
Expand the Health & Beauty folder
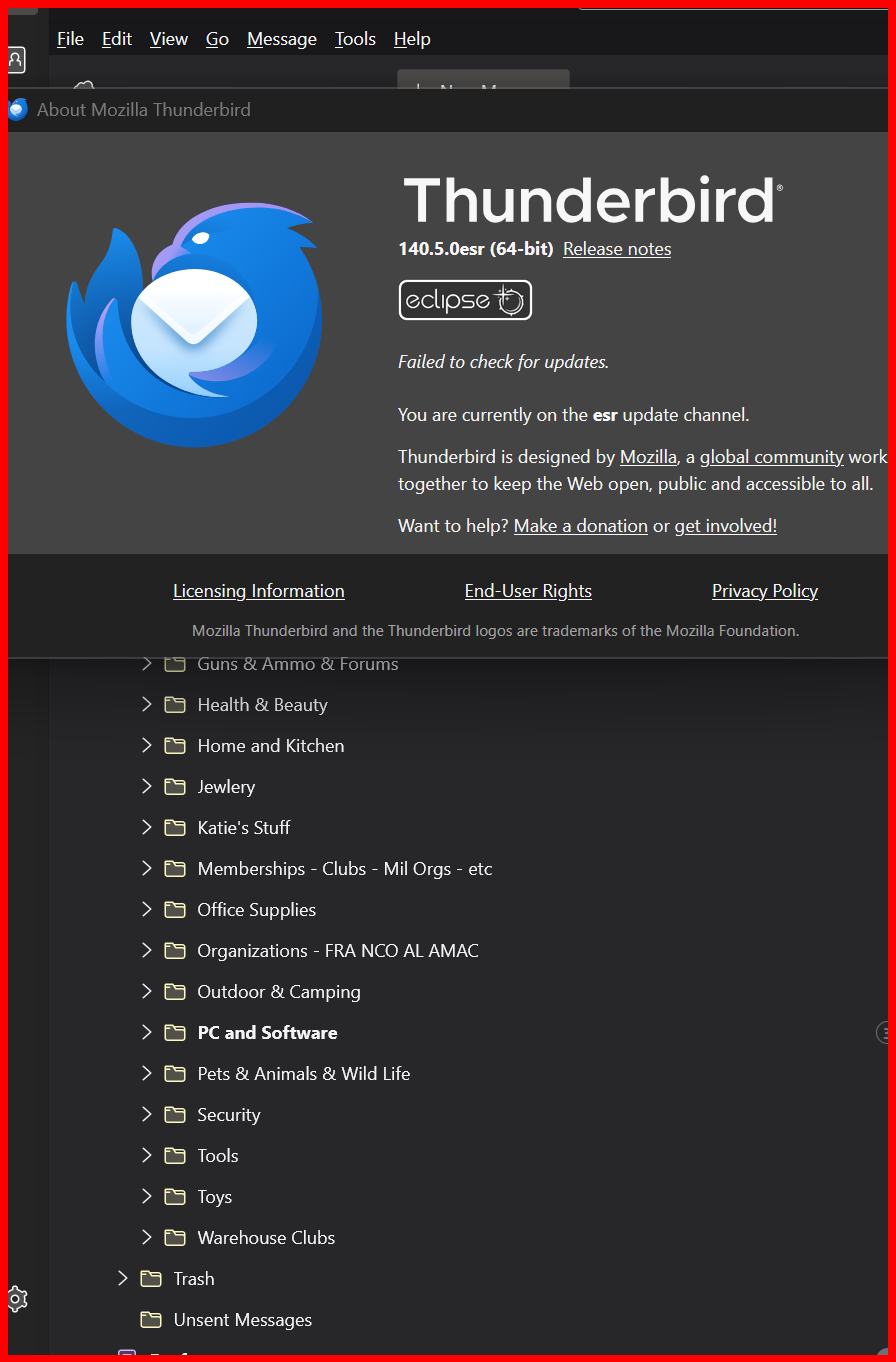pyautogui.click(x=147, y=705)
